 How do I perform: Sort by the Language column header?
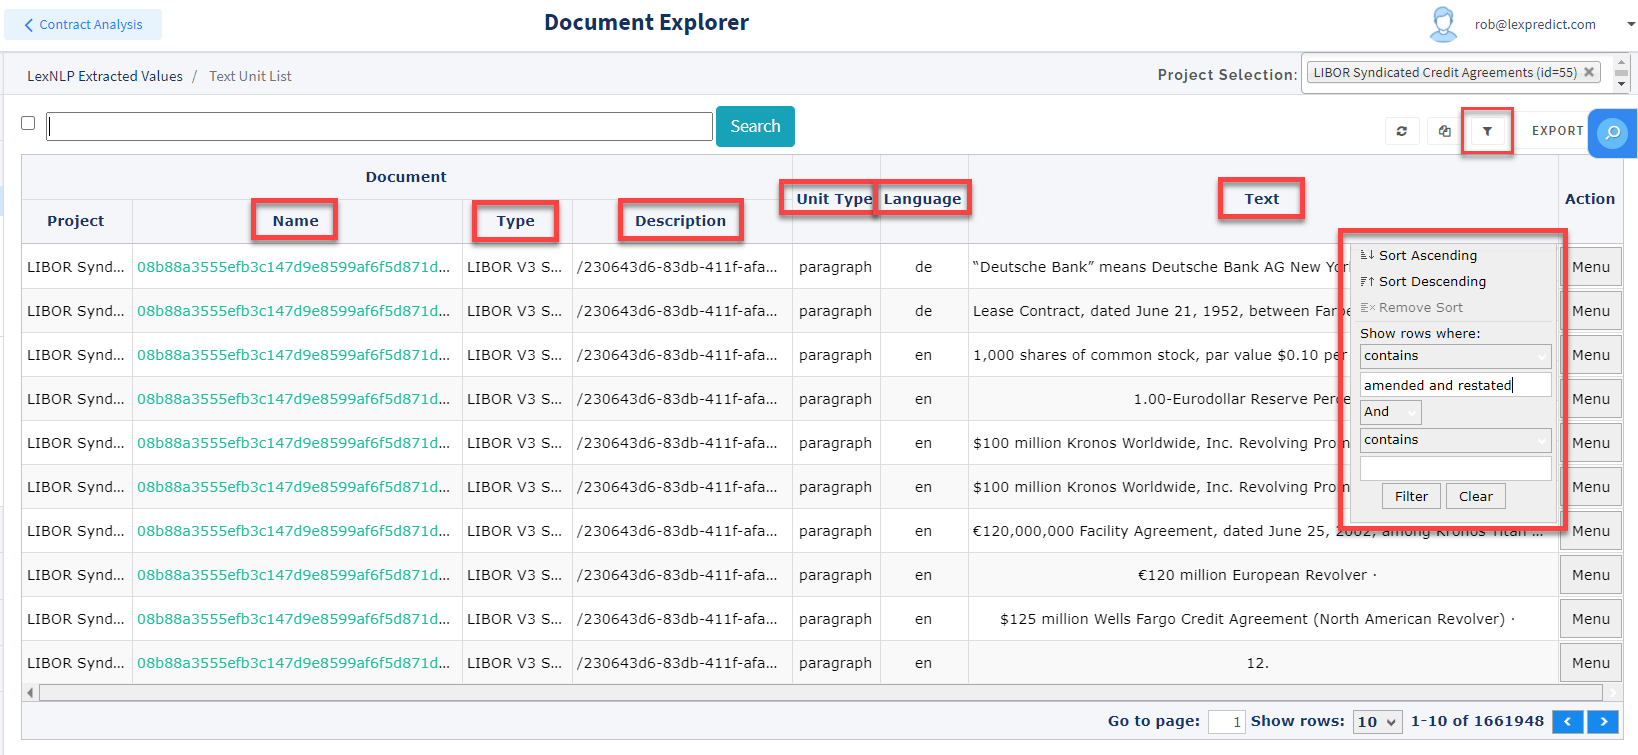(922, 199)
